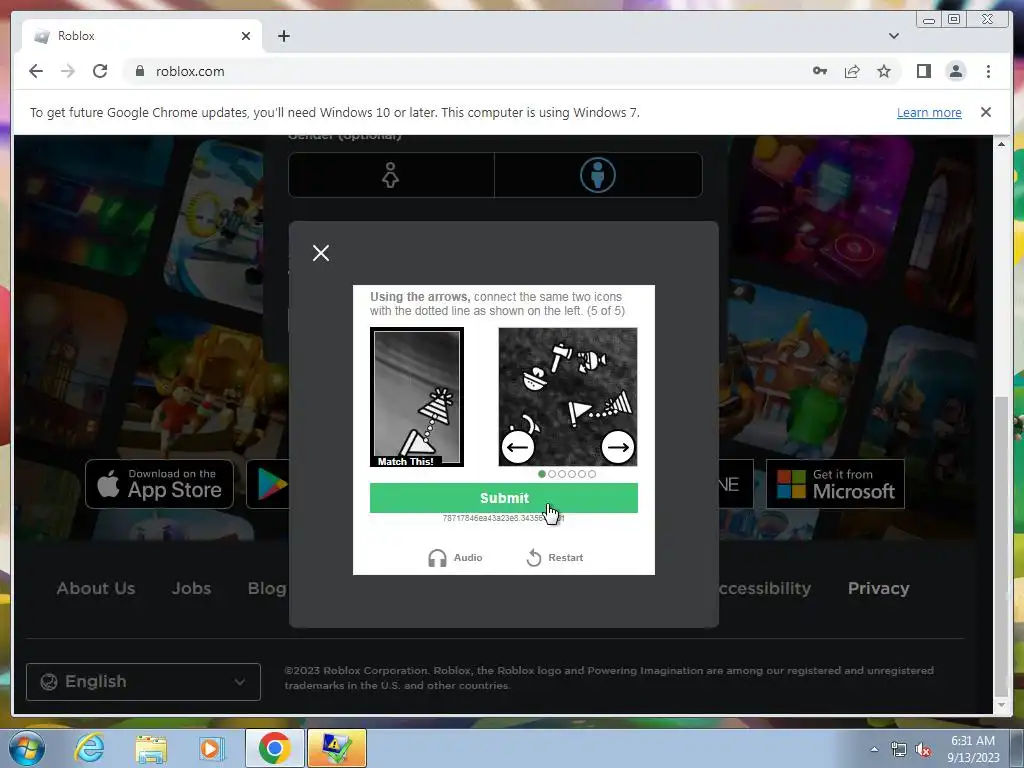Open the About Us footer link
1024x768 pixels.
point(96,588)
